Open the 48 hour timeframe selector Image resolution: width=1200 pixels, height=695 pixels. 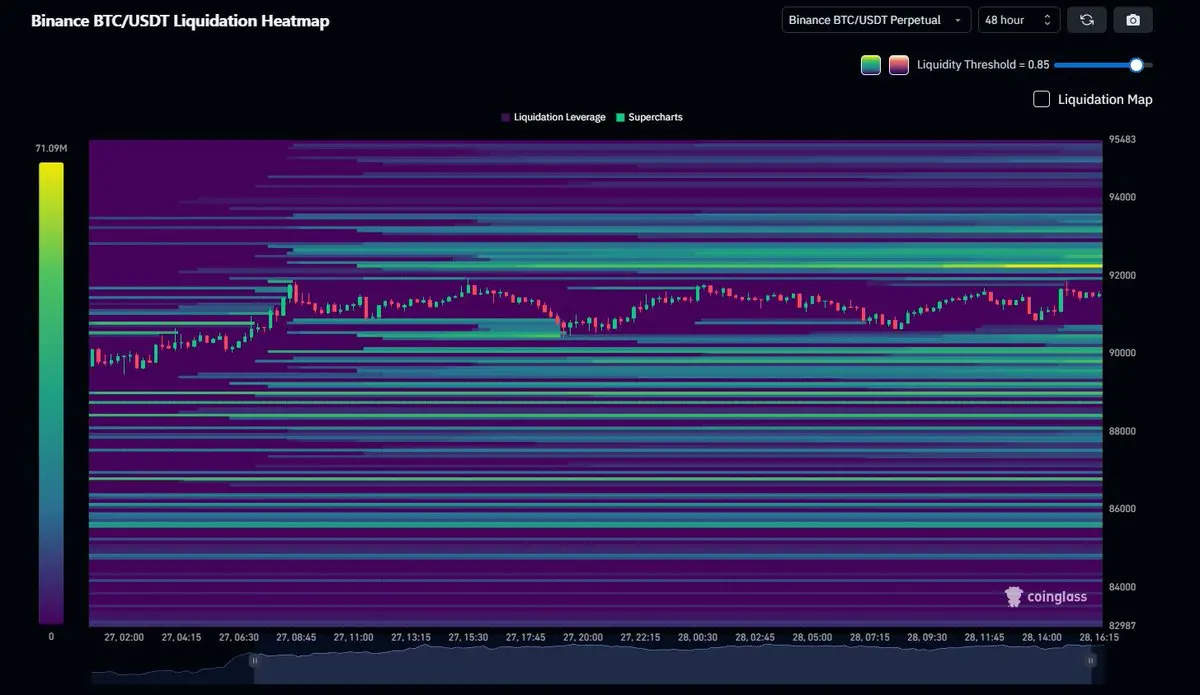click(x=1019, y=20)
